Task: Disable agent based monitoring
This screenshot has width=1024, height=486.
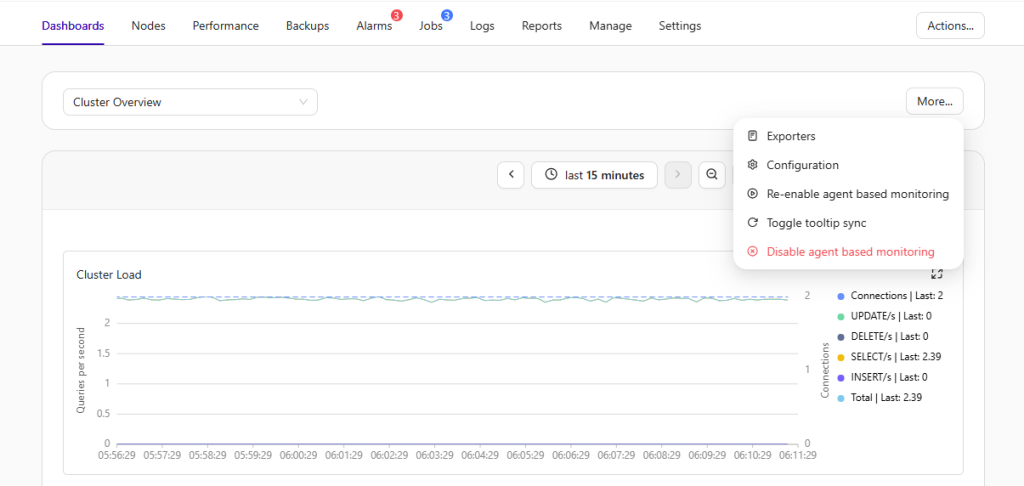Action: 850,252
